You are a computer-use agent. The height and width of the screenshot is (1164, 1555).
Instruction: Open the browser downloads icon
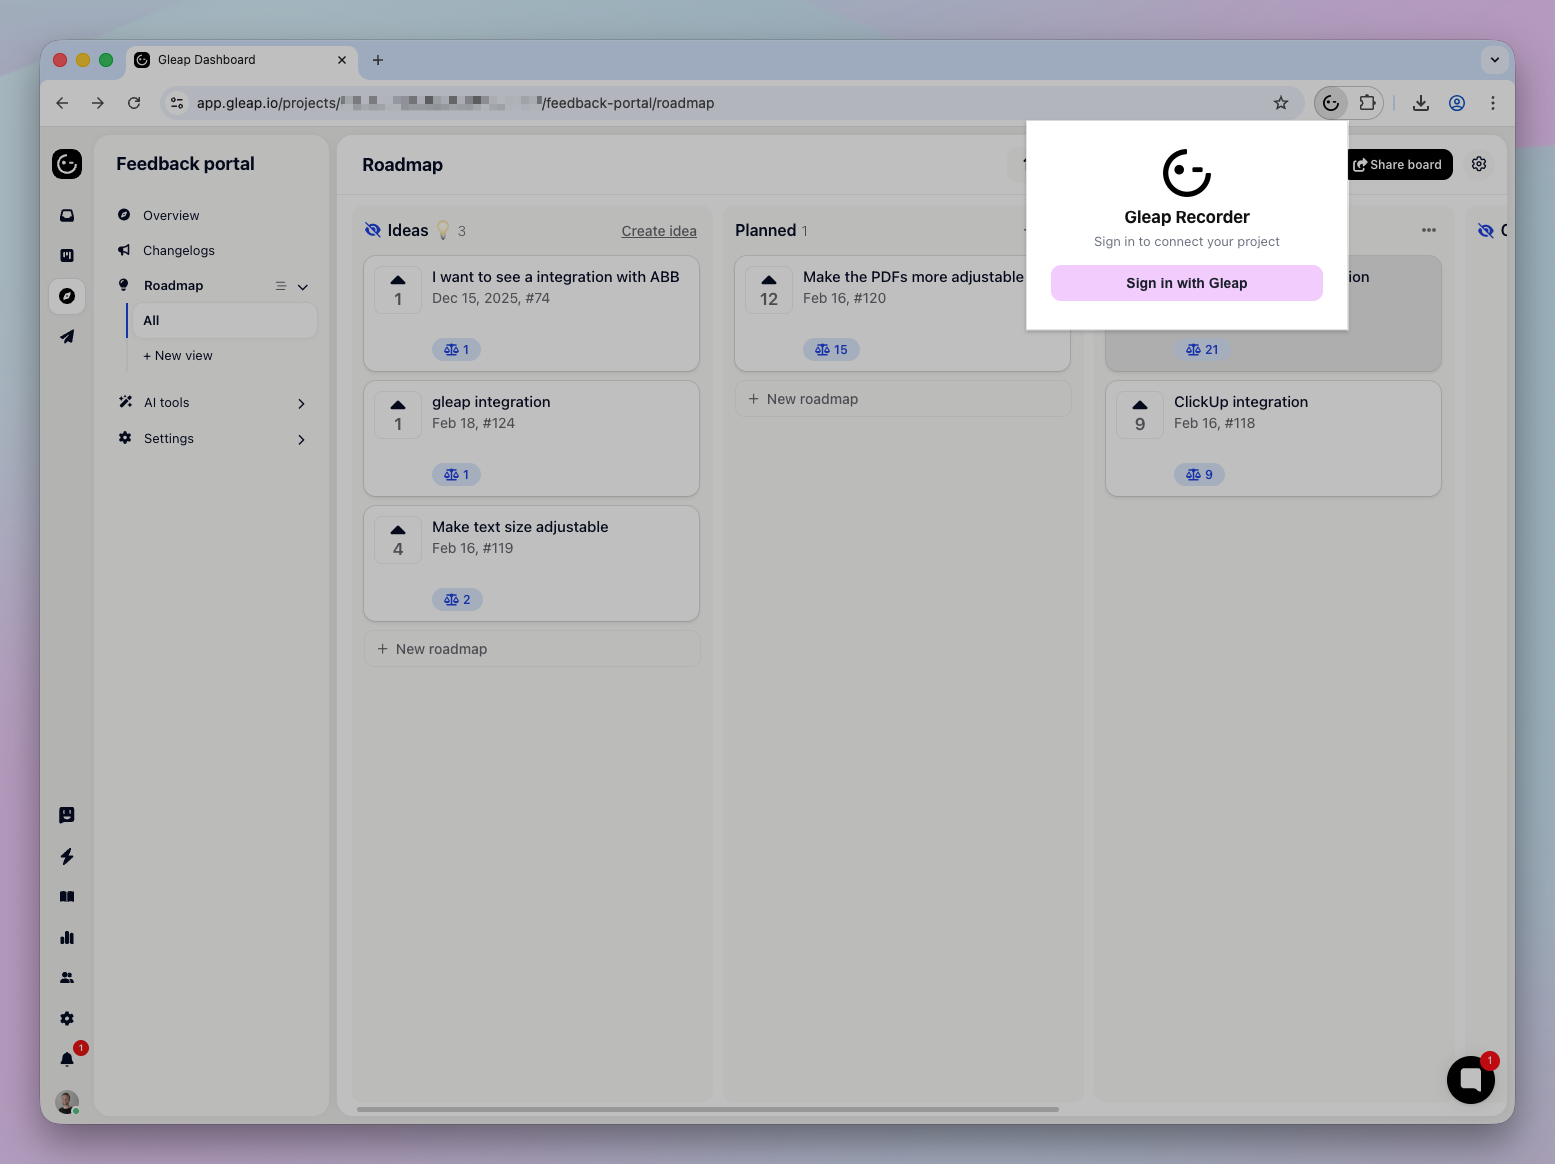(1421, 103)
